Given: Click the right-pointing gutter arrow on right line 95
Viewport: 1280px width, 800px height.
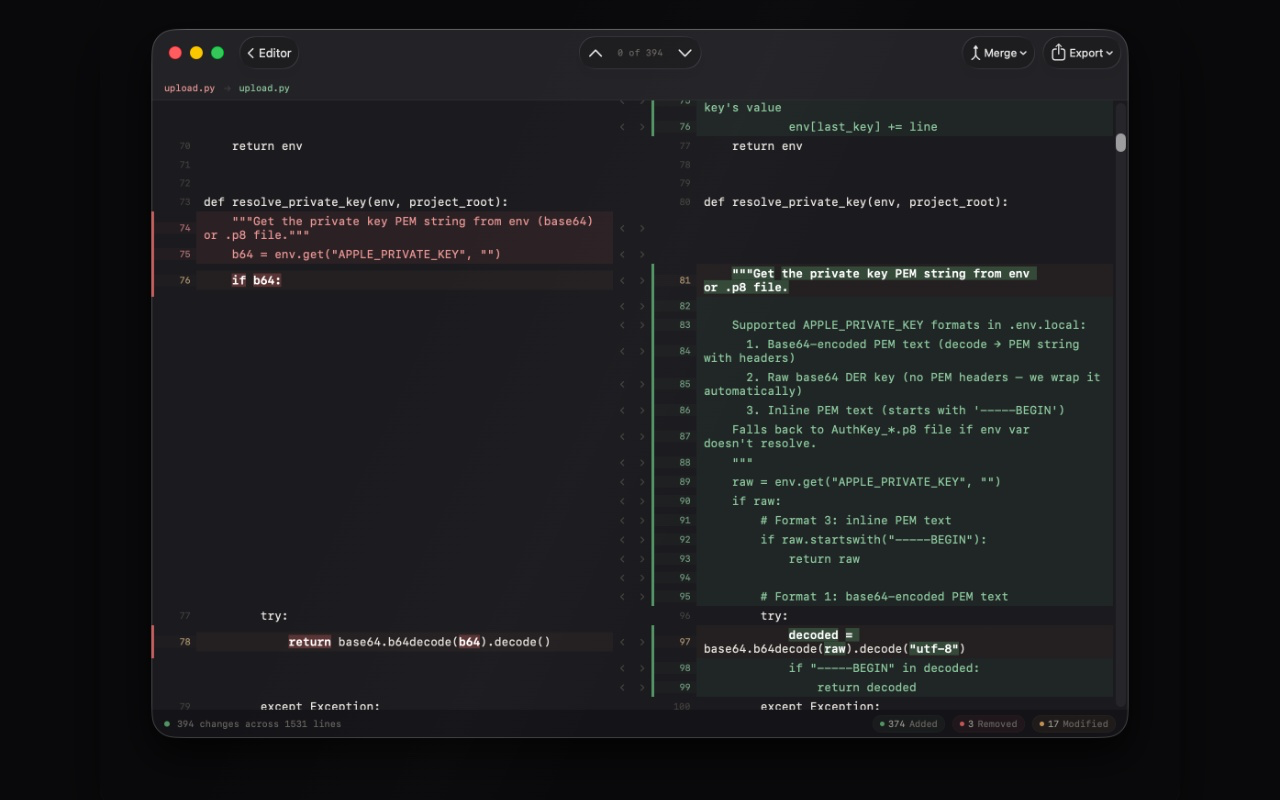Looking at the screenshot, I should pyautogui.click(x=642, y=597).
